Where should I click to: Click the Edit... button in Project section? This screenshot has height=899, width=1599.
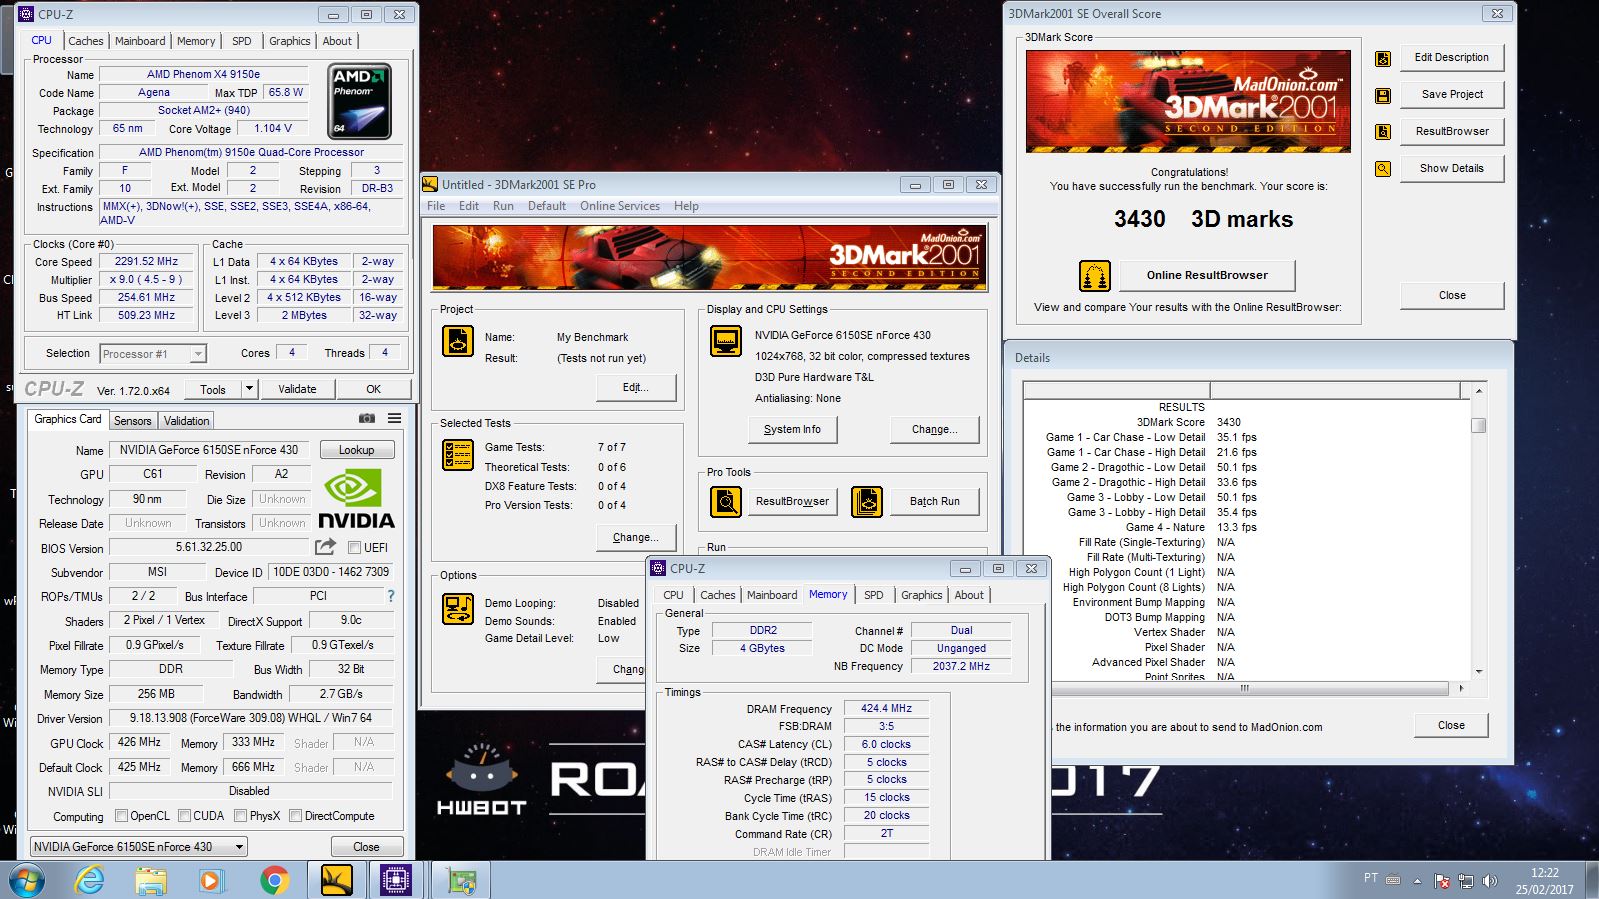636,387
